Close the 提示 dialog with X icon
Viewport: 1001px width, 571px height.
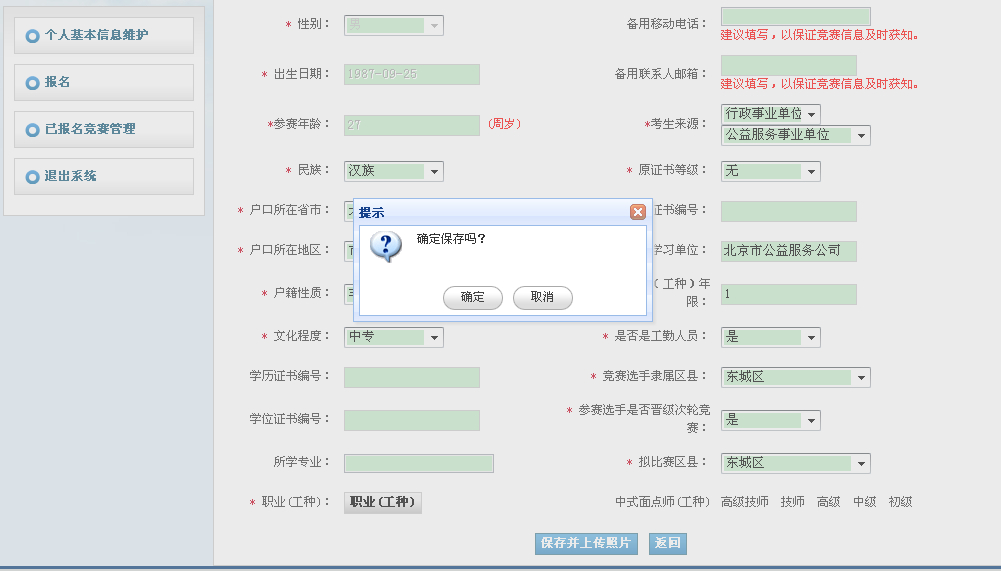(637, 212)
